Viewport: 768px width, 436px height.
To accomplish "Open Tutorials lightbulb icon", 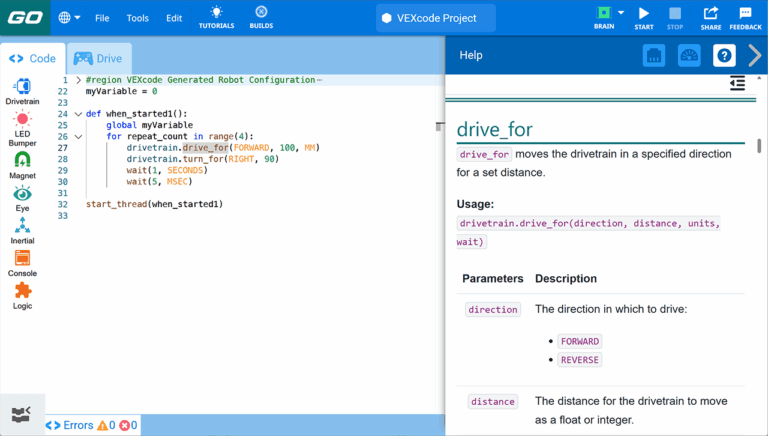I will coord(216,18).
